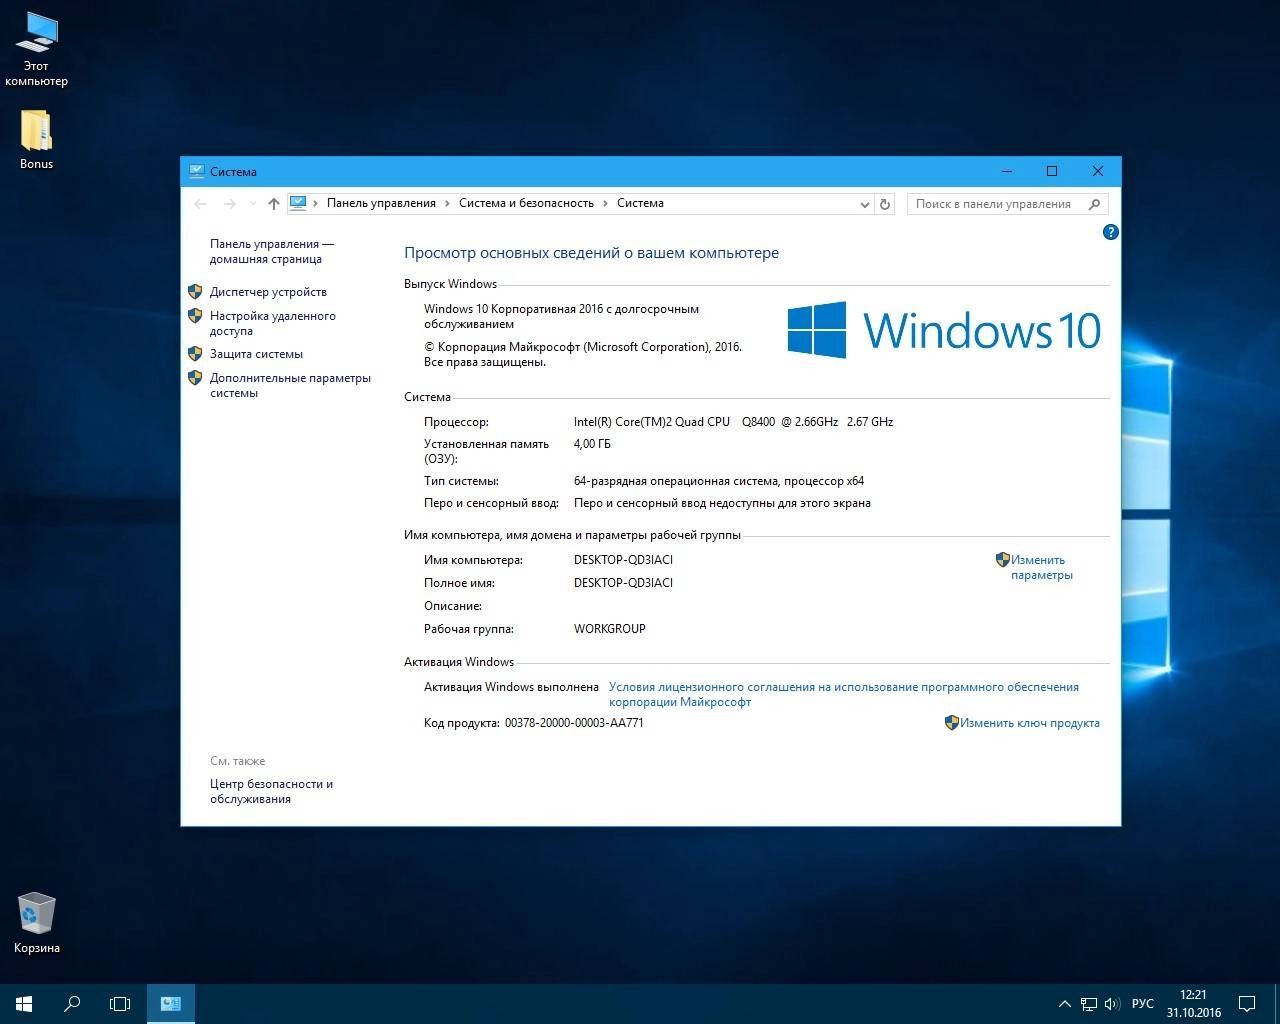The image size is (1280, 1024).
Task: Click shield icon beside Защита системы
Action: click(x=195, y=354)
